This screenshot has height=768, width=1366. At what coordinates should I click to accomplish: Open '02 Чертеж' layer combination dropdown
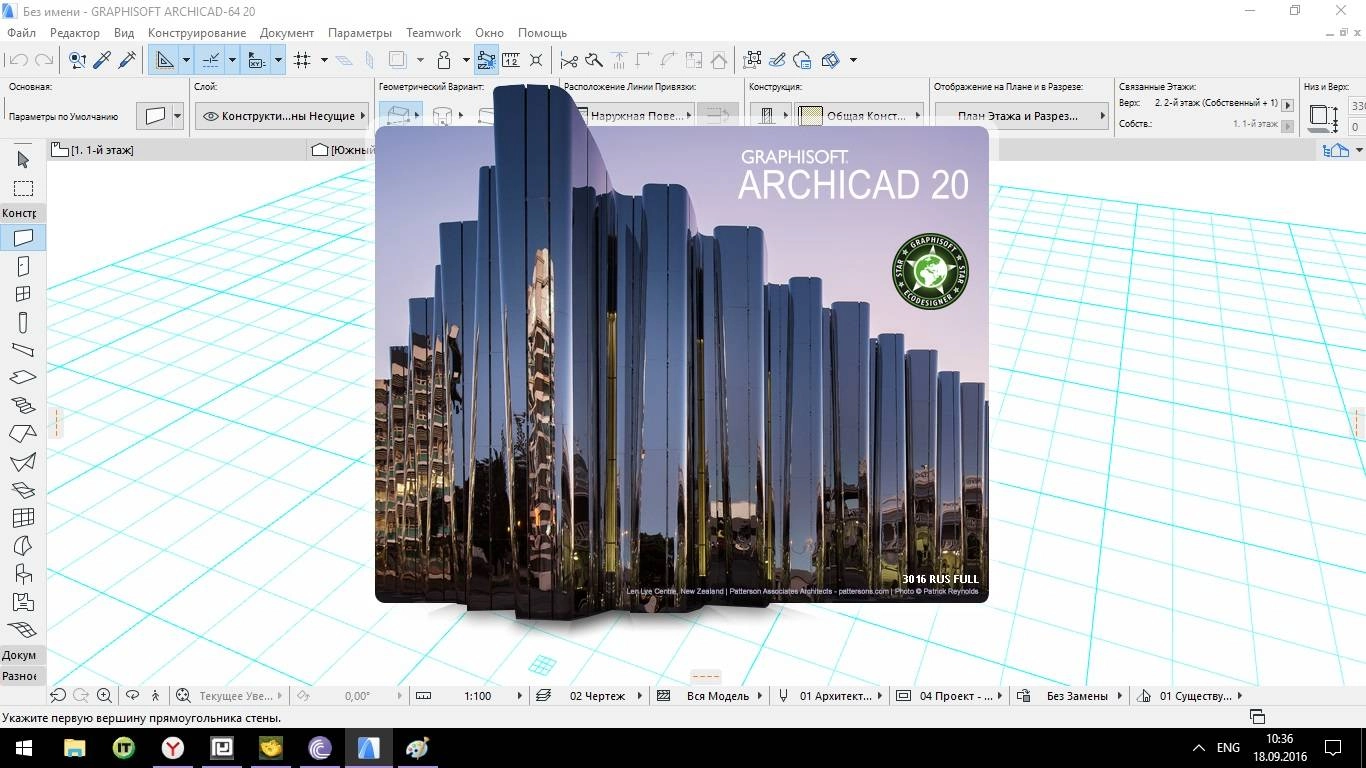click(590, 695)
